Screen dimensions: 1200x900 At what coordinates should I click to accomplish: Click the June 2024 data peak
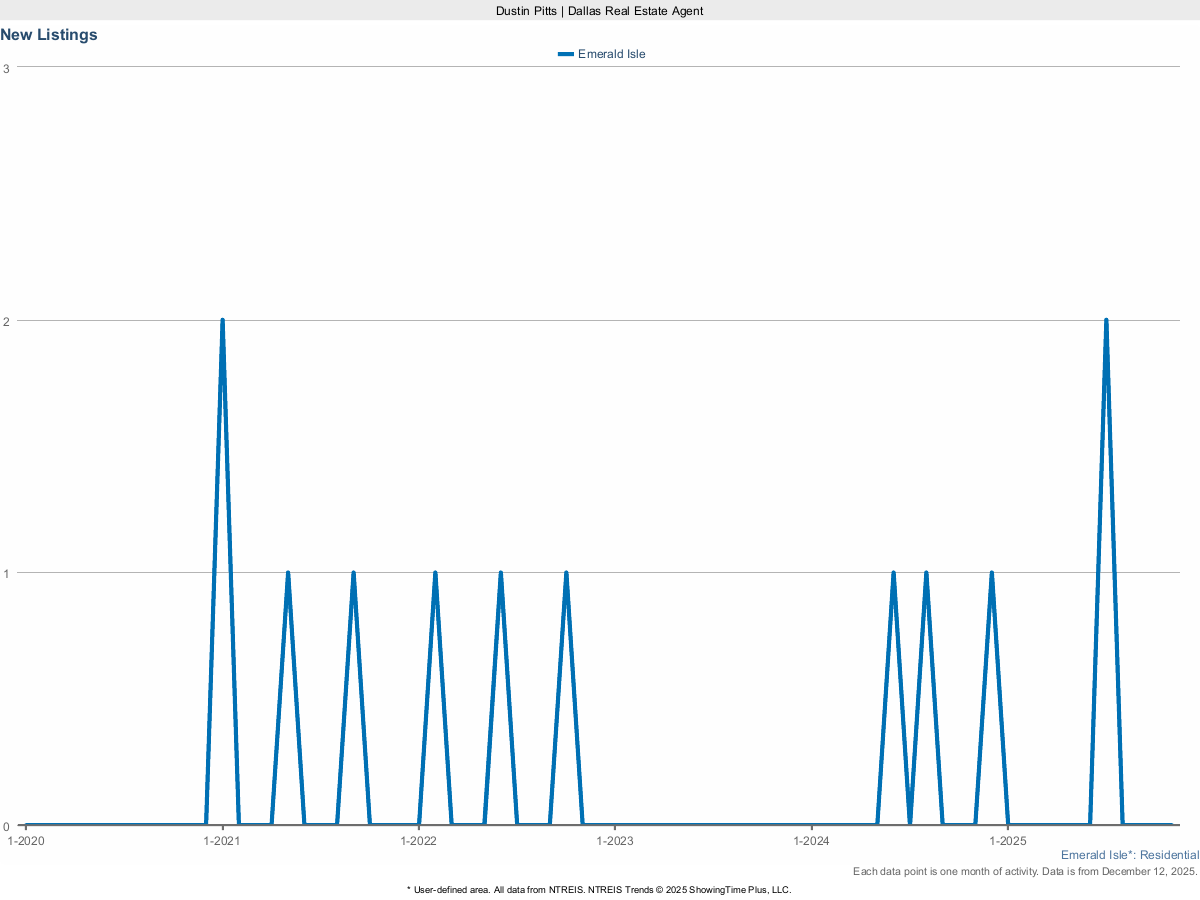tap(893, 573)
